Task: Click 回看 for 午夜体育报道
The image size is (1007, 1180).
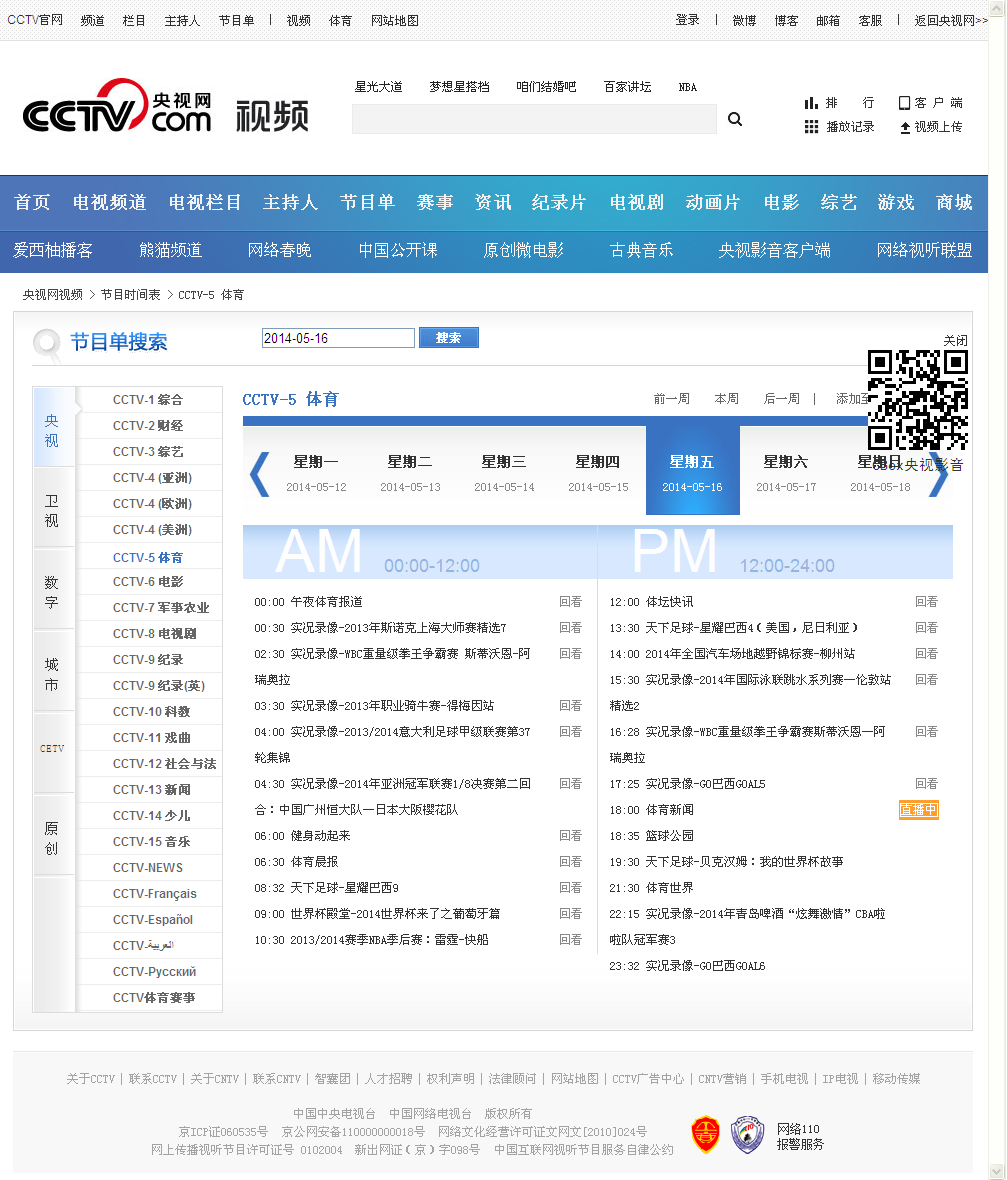Action: click(x=570, y=602)
